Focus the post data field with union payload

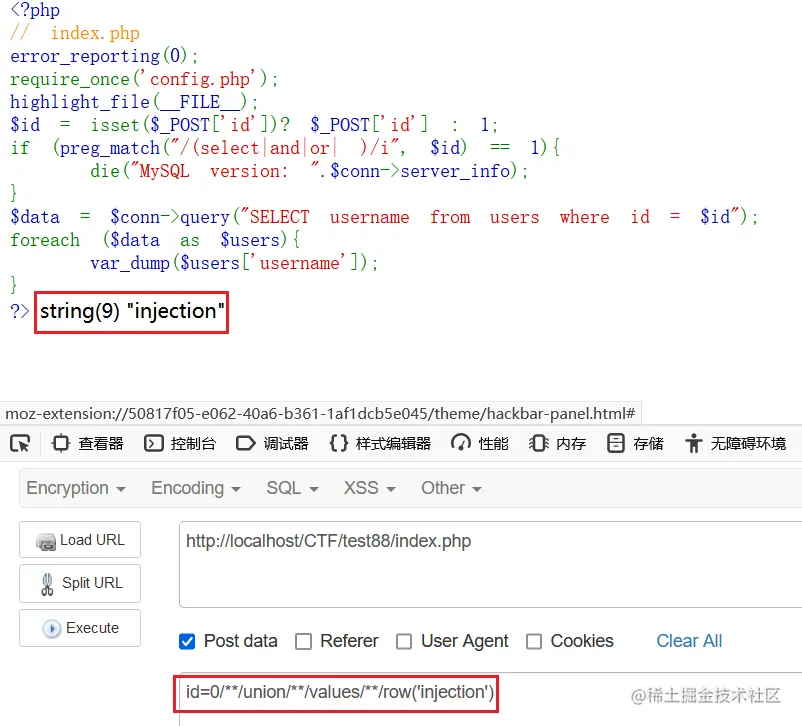pyautogui.click(x=490, y=699)
